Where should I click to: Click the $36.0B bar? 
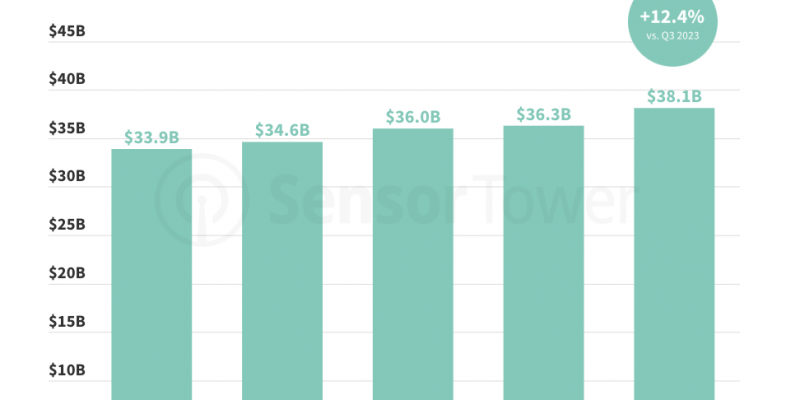tap(413, 264)
